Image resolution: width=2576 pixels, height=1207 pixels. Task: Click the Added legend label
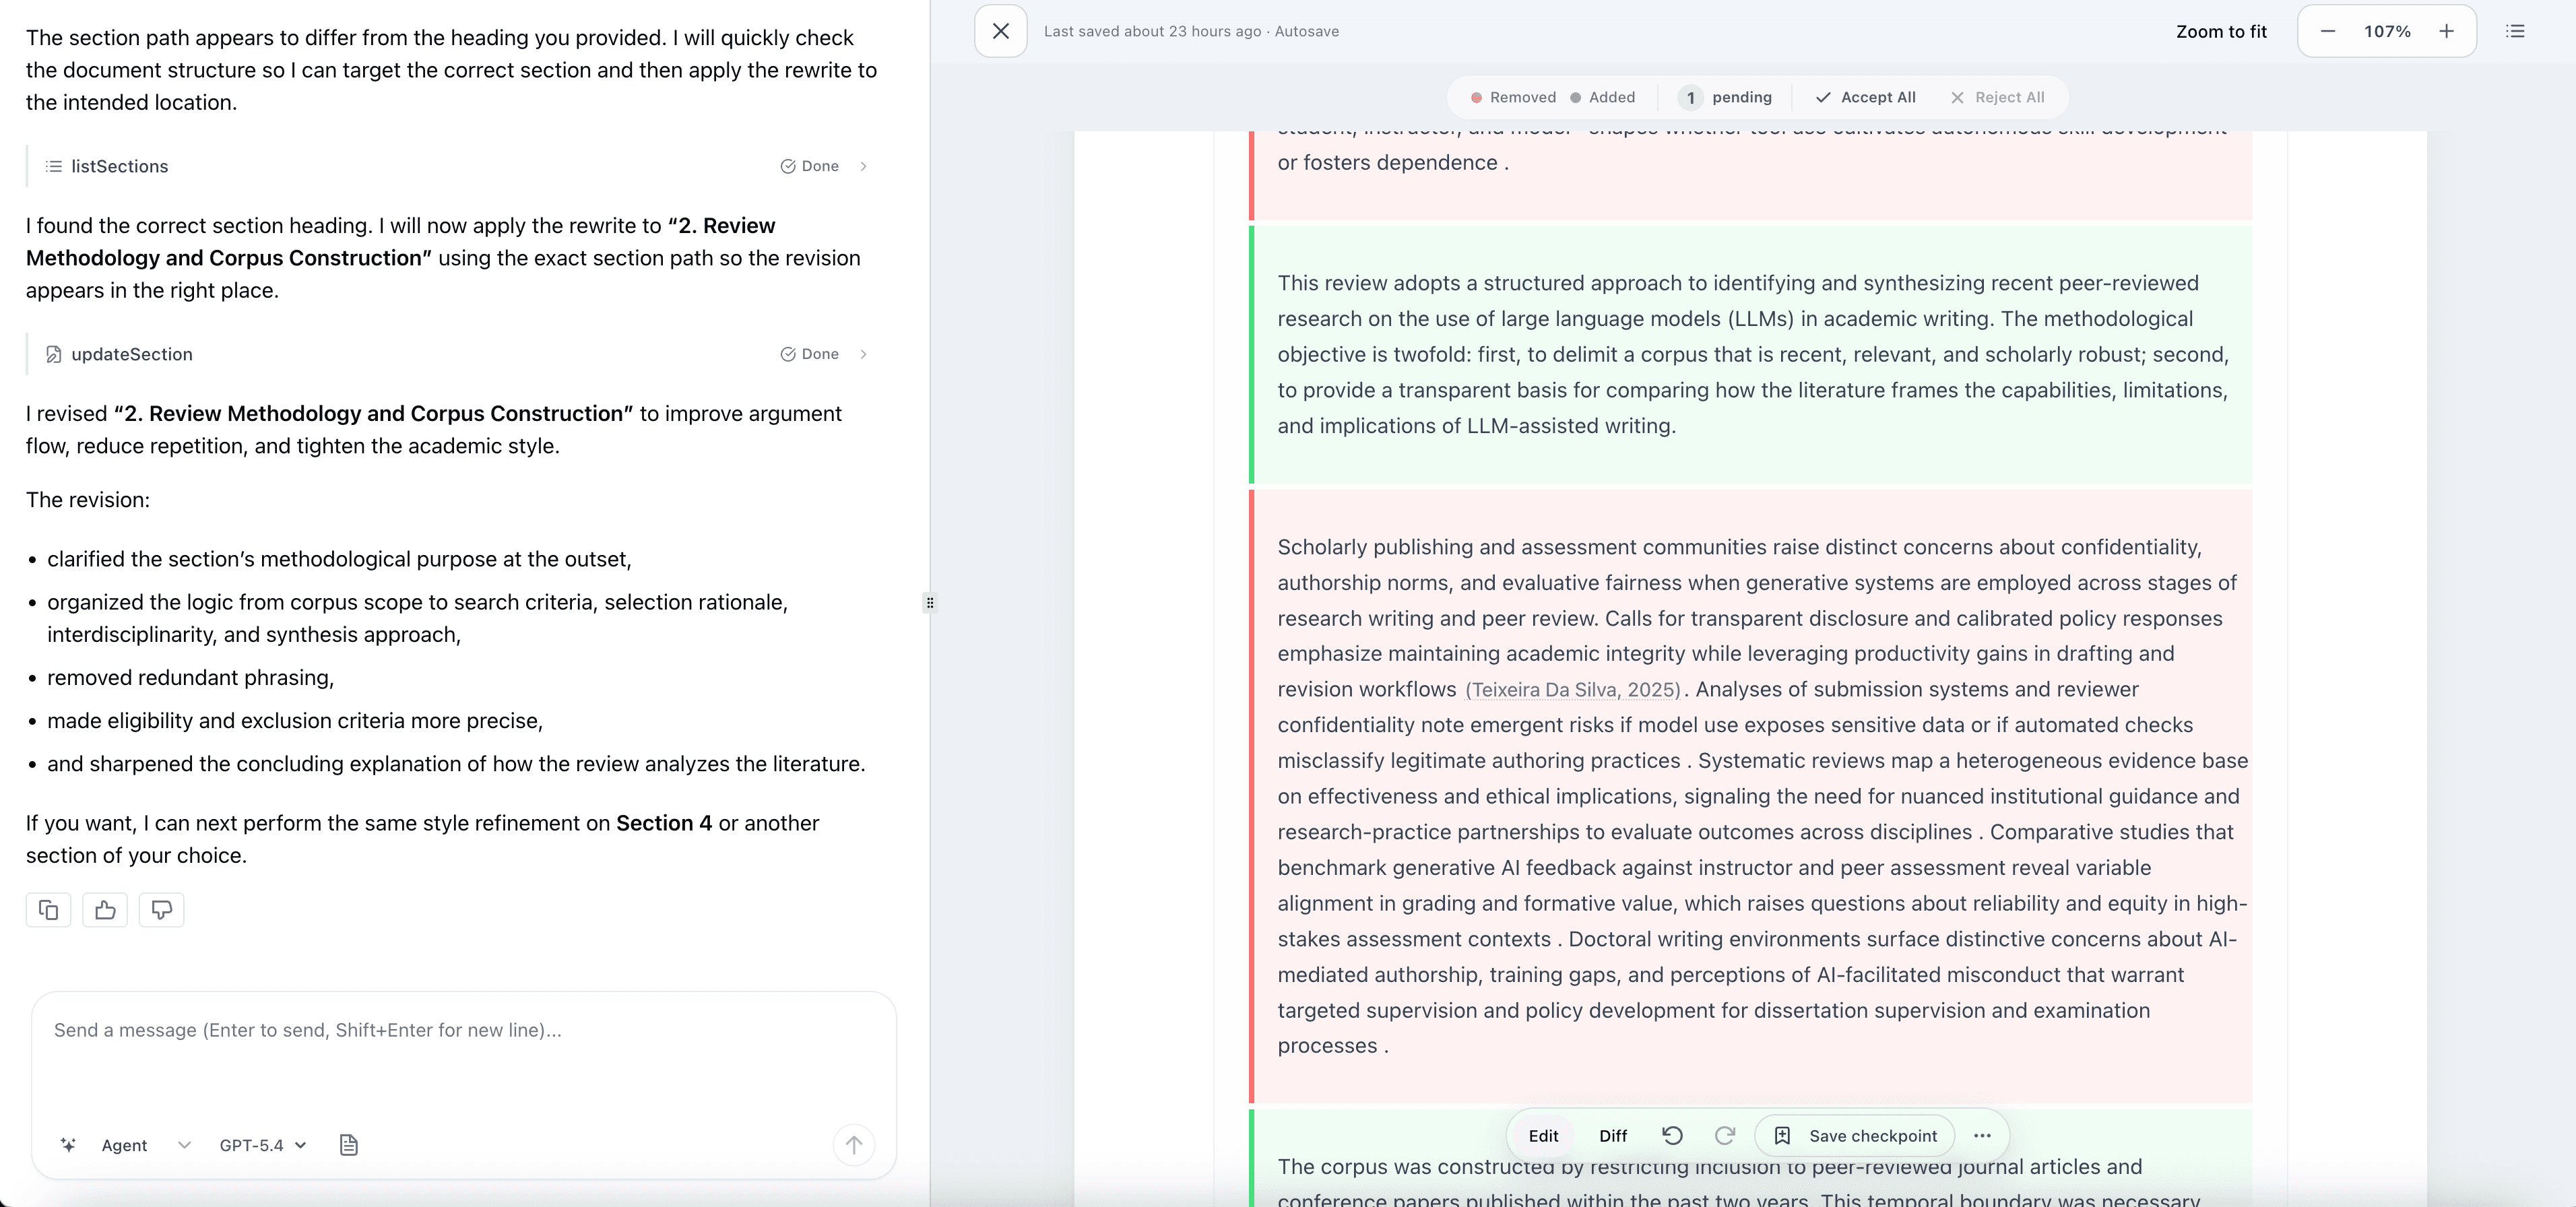pos(1612,97)
